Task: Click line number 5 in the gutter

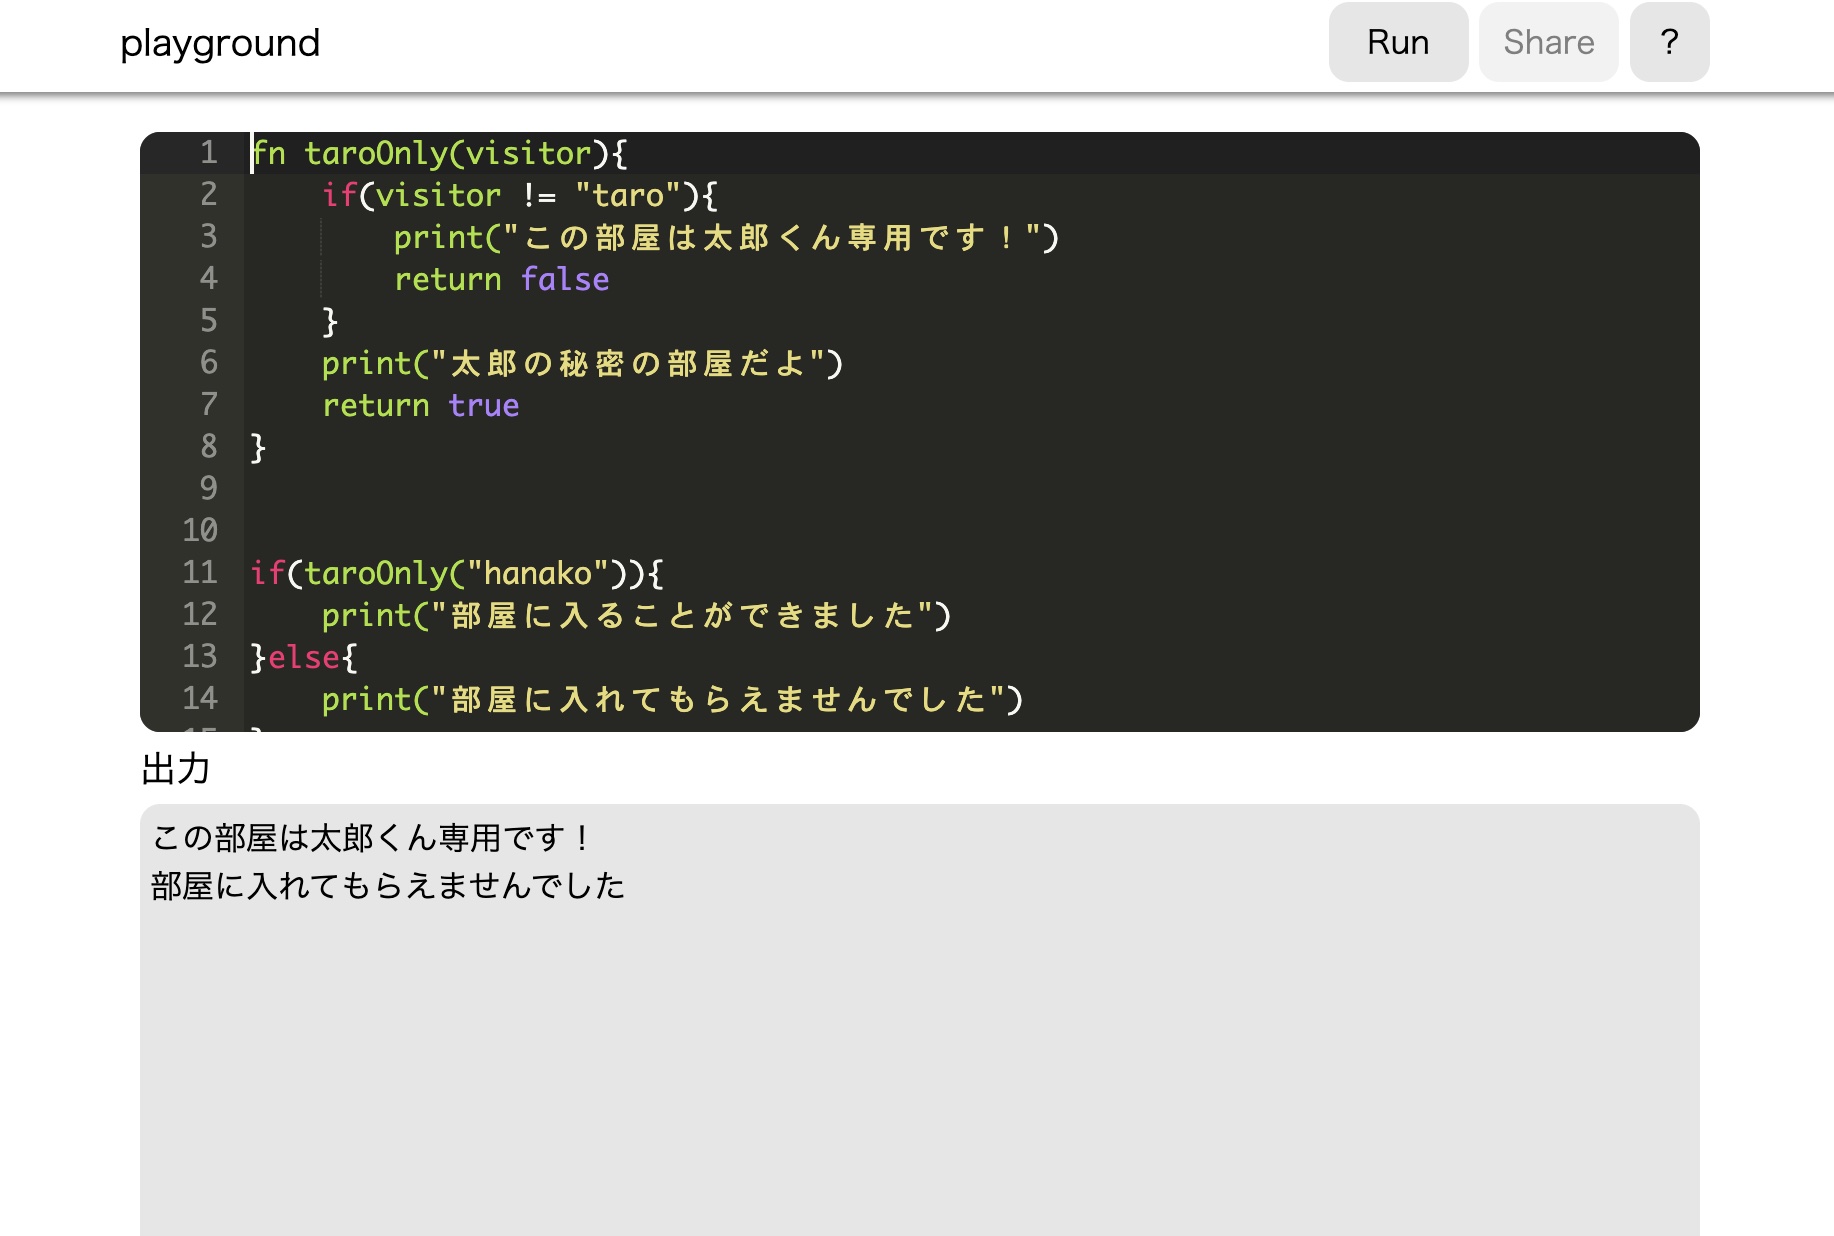Action: (x=208, y=321)
